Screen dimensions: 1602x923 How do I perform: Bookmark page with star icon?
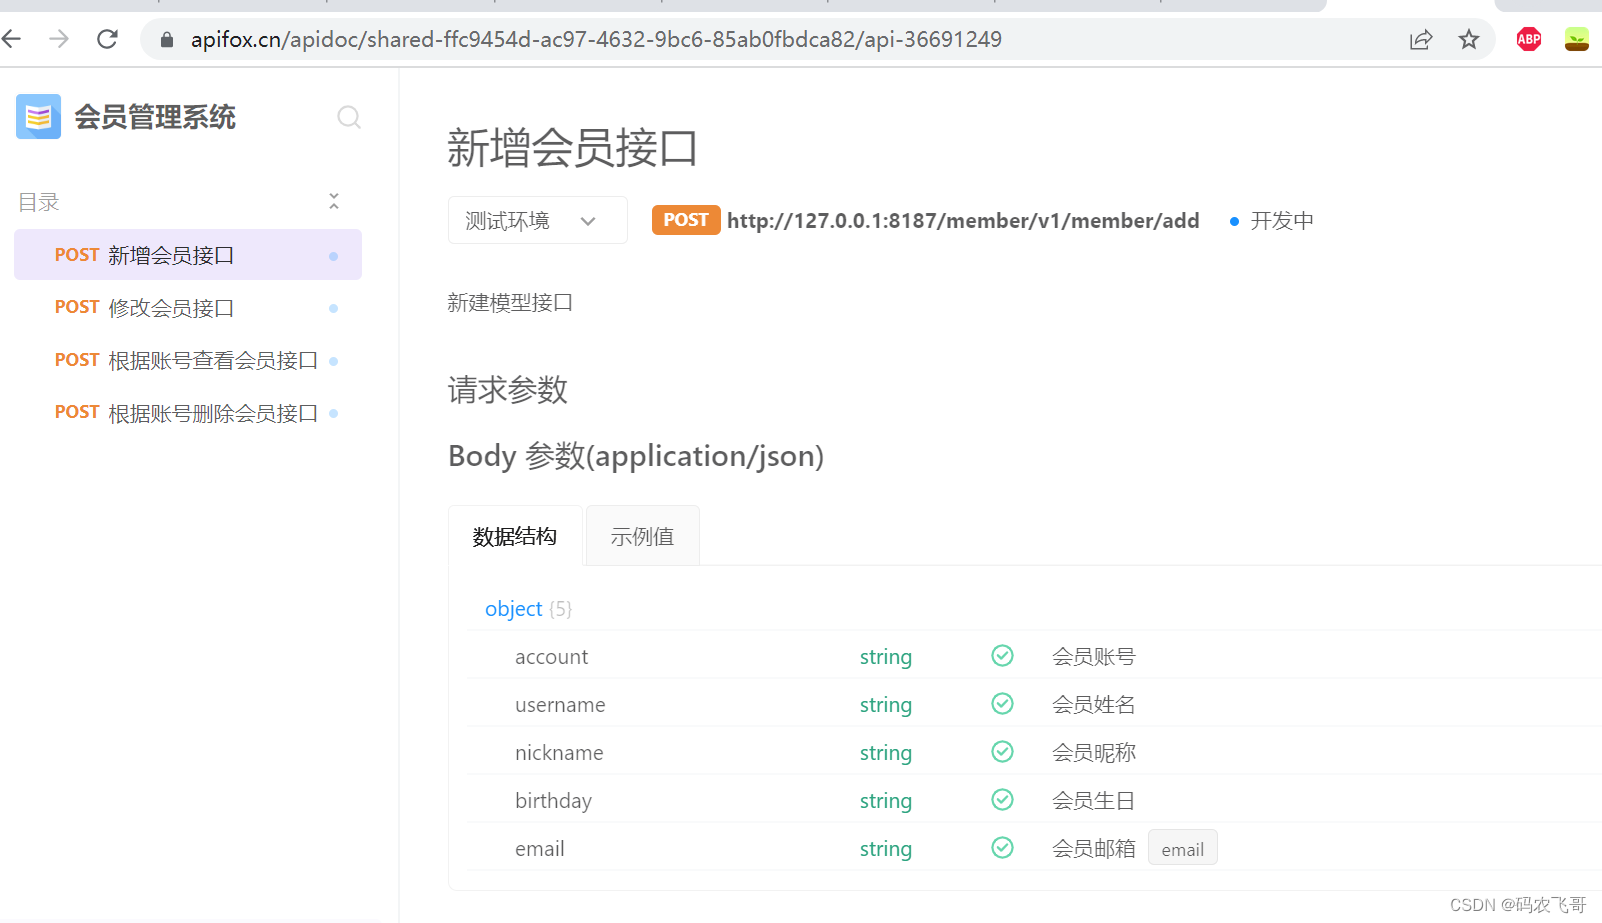tap(1468, 40)
